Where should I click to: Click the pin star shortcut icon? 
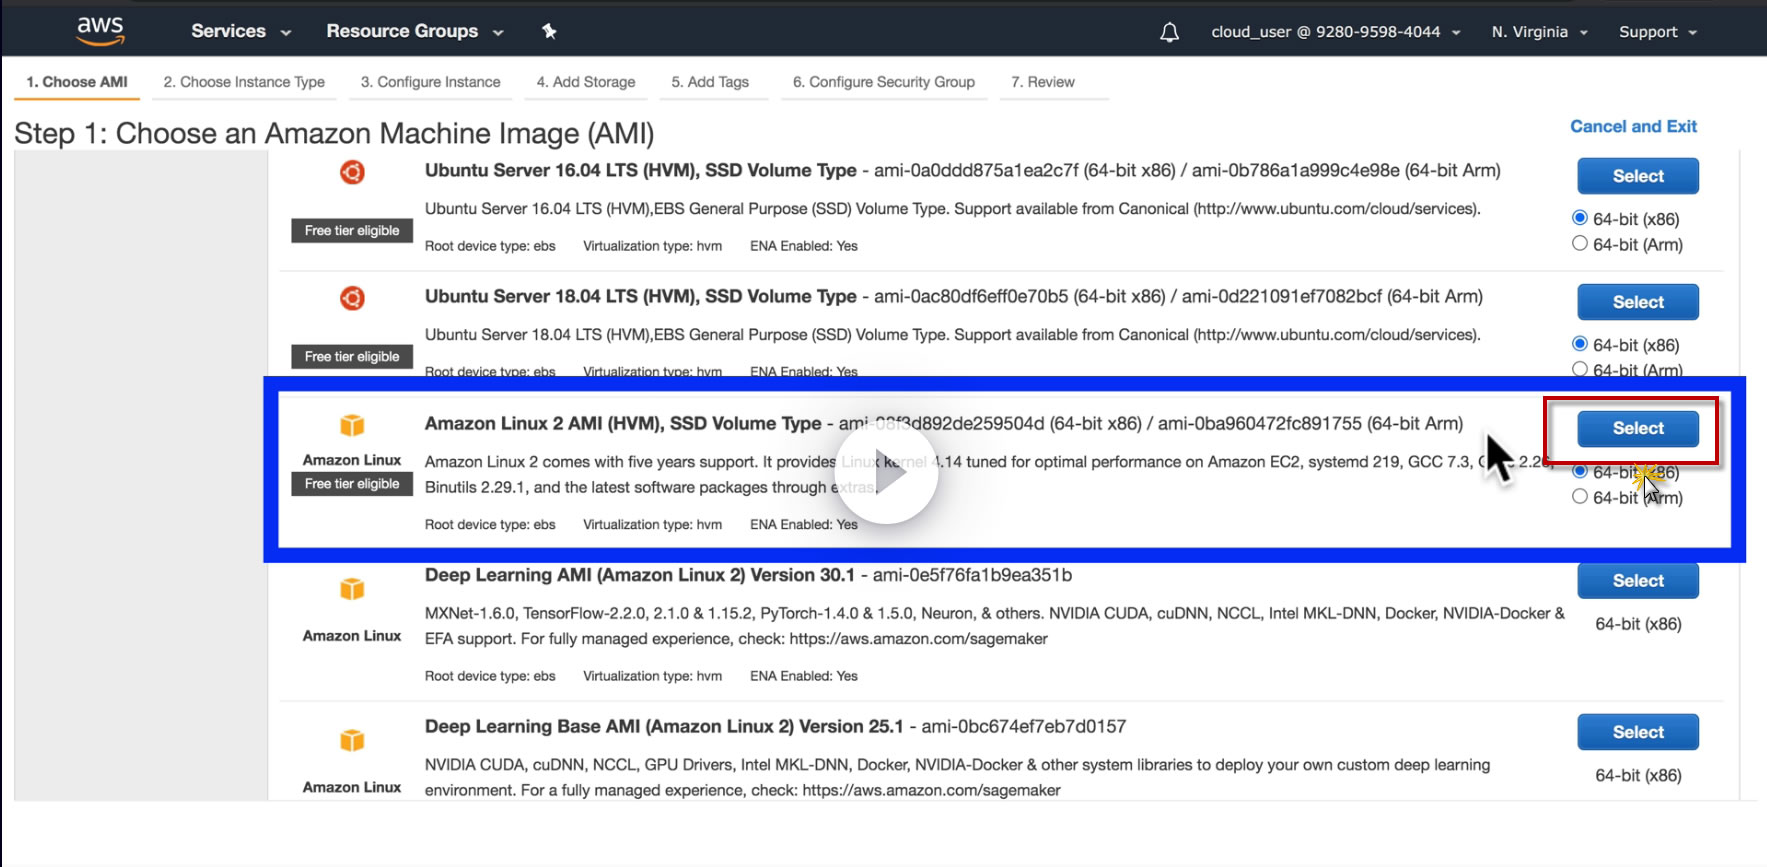point(549,31)
